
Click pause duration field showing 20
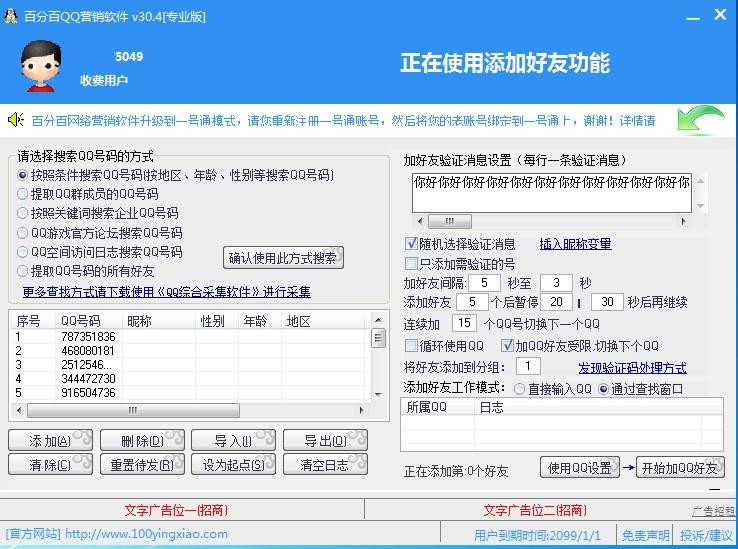coord(556,302)
